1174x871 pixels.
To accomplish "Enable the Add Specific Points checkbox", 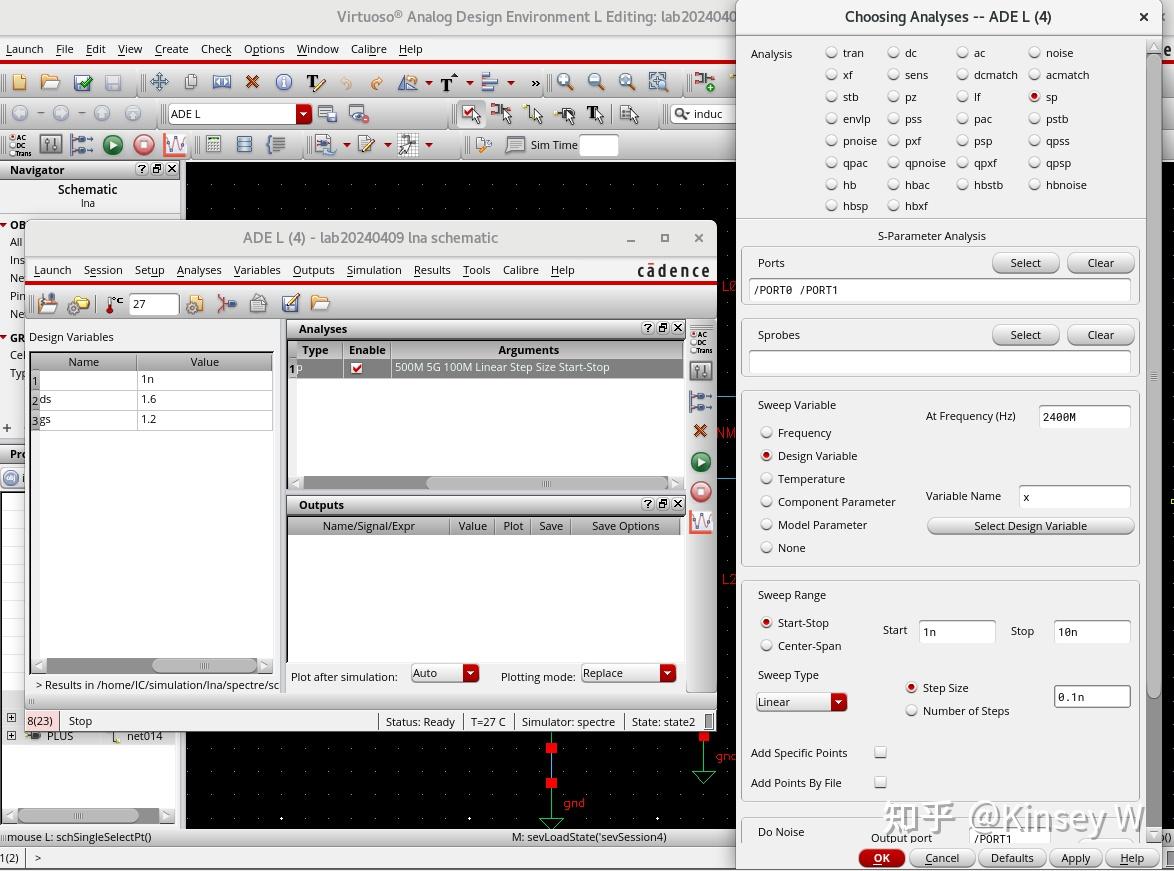I will coord(880,753).
